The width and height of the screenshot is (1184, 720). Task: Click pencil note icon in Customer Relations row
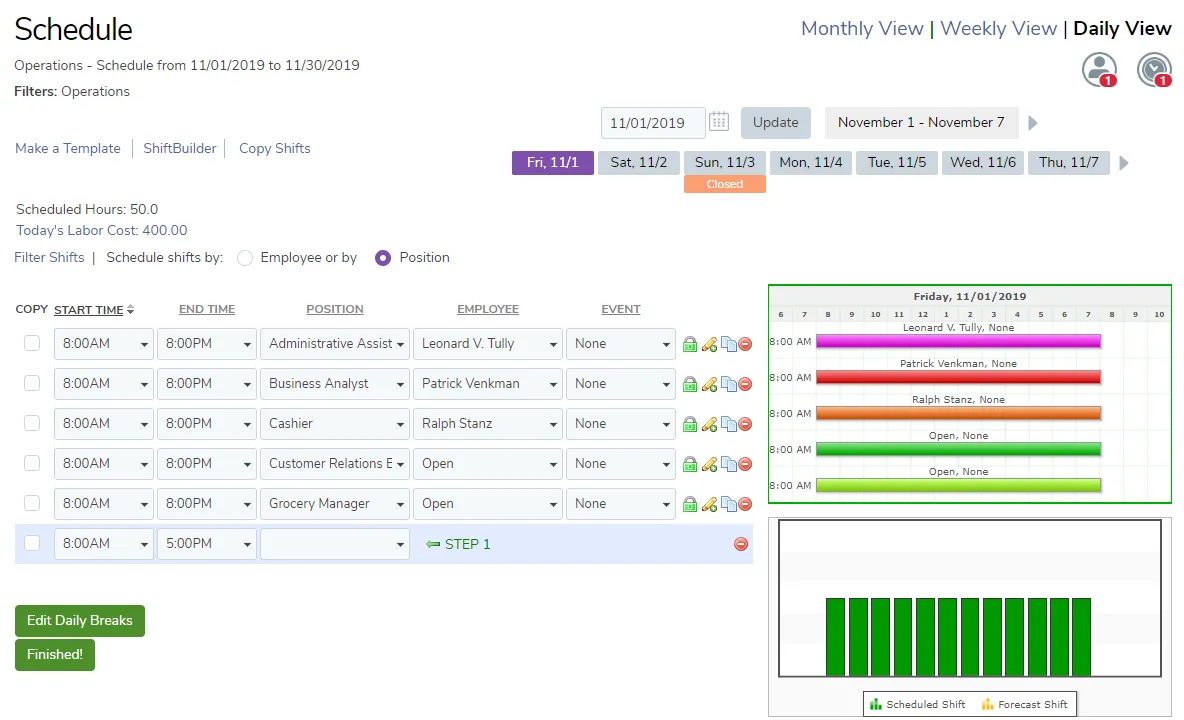point(709,464)
